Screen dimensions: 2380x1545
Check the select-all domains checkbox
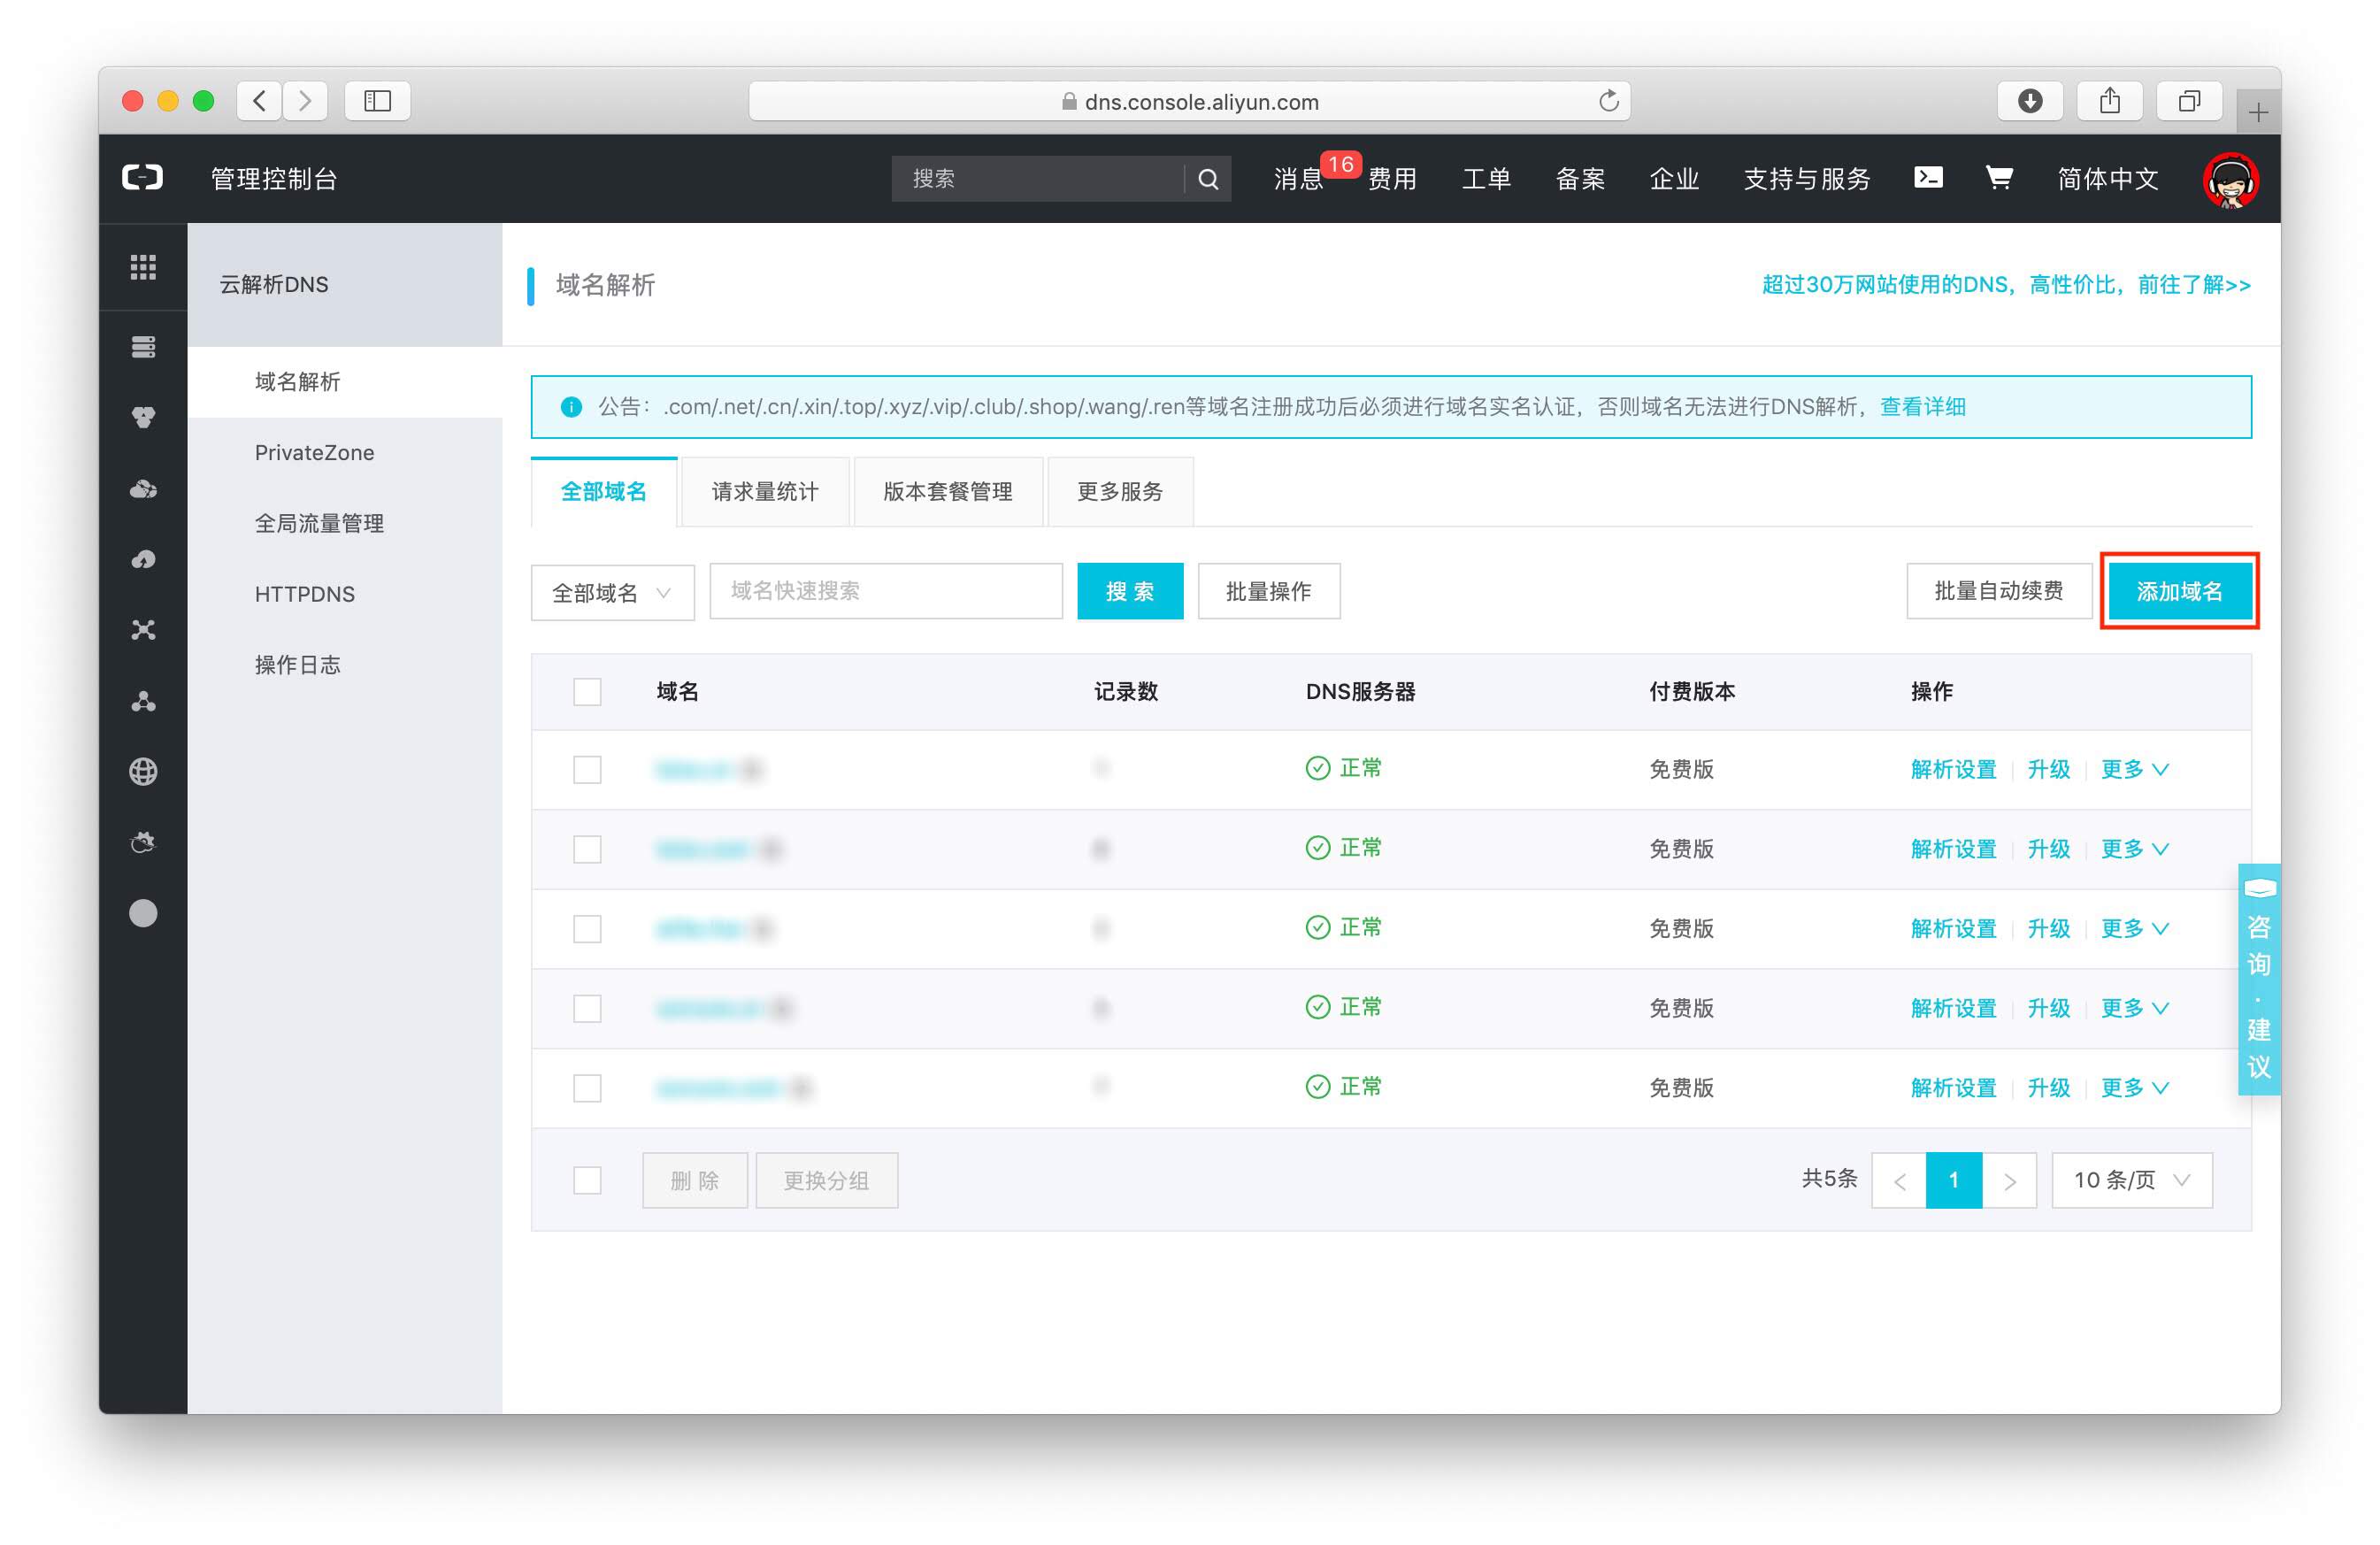[592, 690]
